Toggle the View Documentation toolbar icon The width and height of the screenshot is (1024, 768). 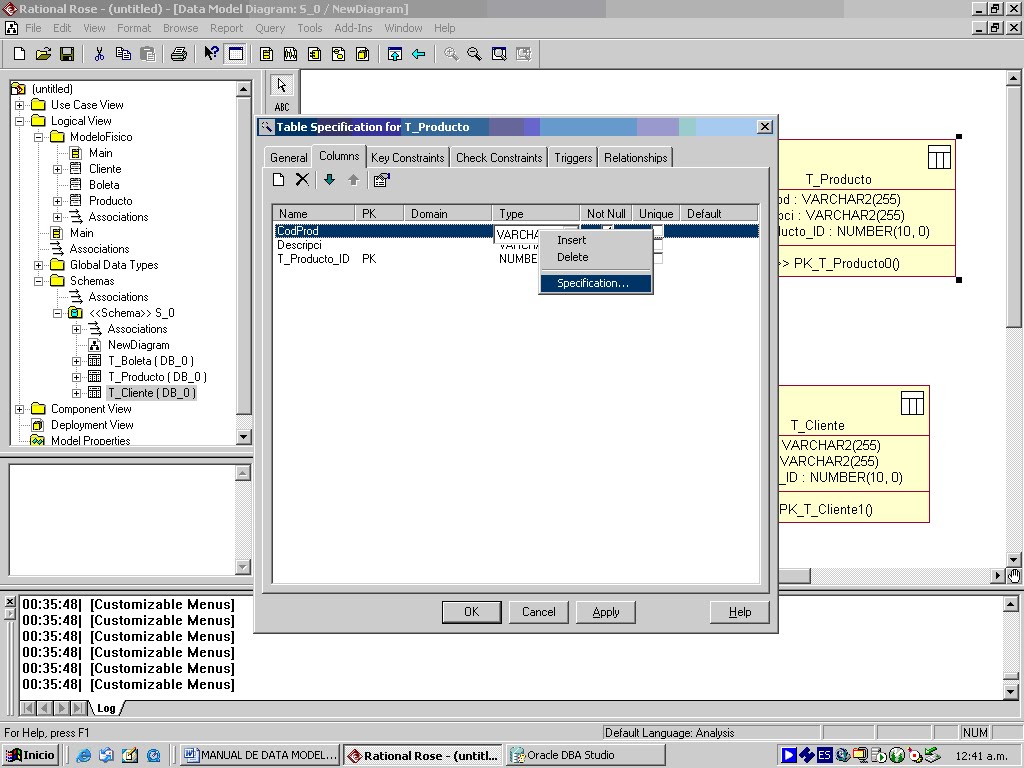[235, 54]
